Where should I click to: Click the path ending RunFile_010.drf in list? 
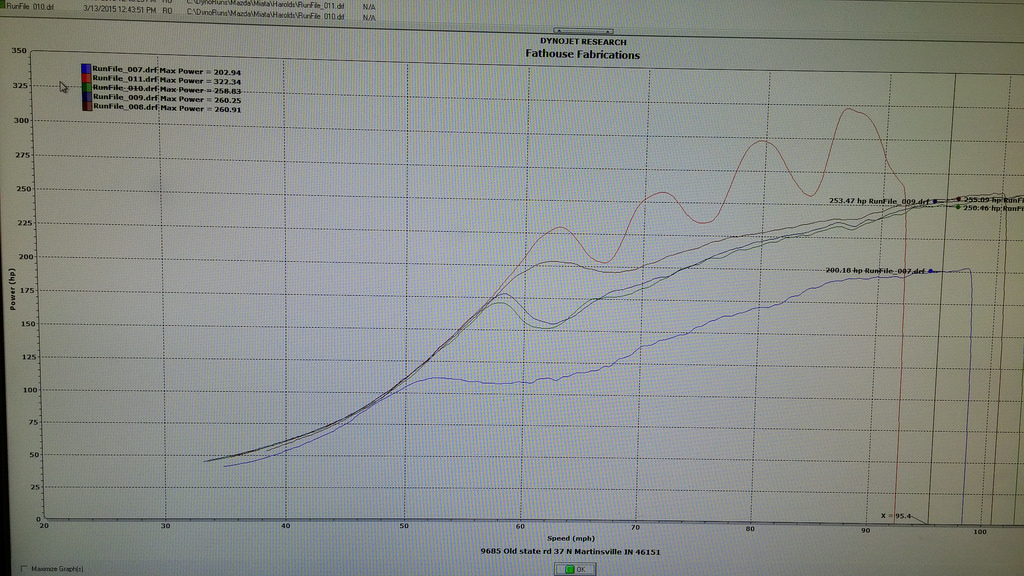pos(265,15)
